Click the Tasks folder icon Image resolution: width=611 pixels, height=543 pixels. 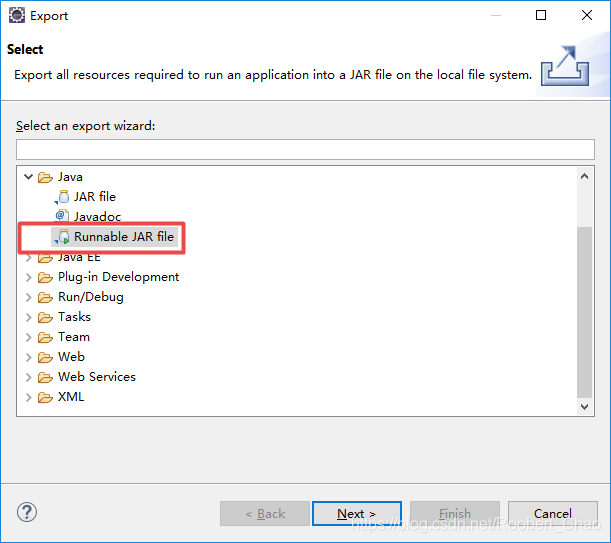pyautogui.click(x=45, y=317)
